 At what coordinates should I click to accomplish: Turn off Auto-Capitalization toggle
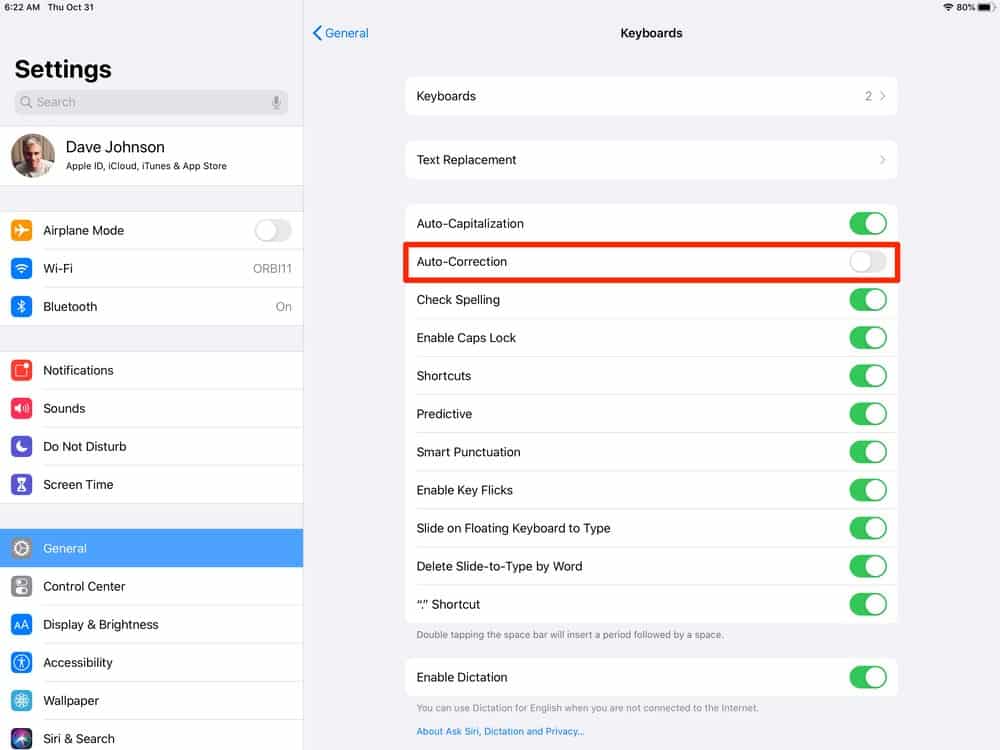pyautogui.click(x=867, y=223)
